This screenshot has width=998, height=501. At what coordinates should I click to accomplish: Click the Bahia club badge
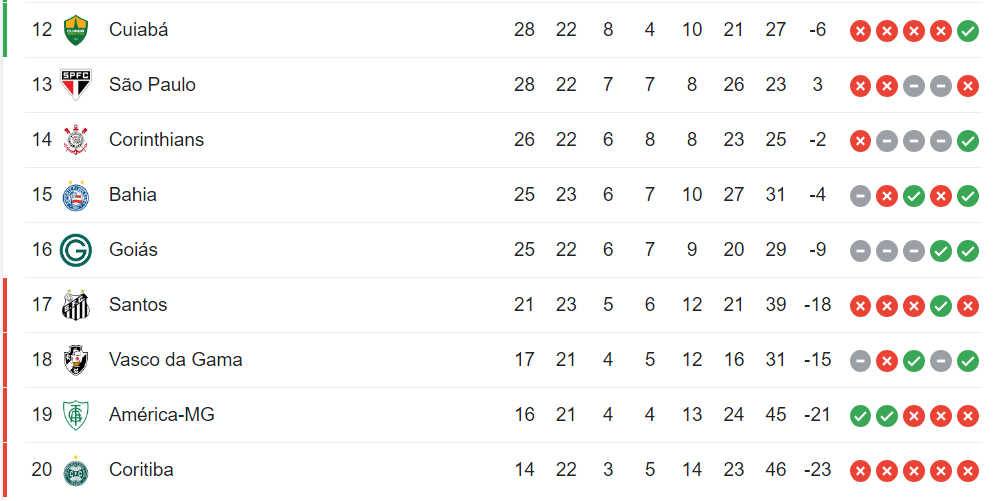click(x=75, y=195)
